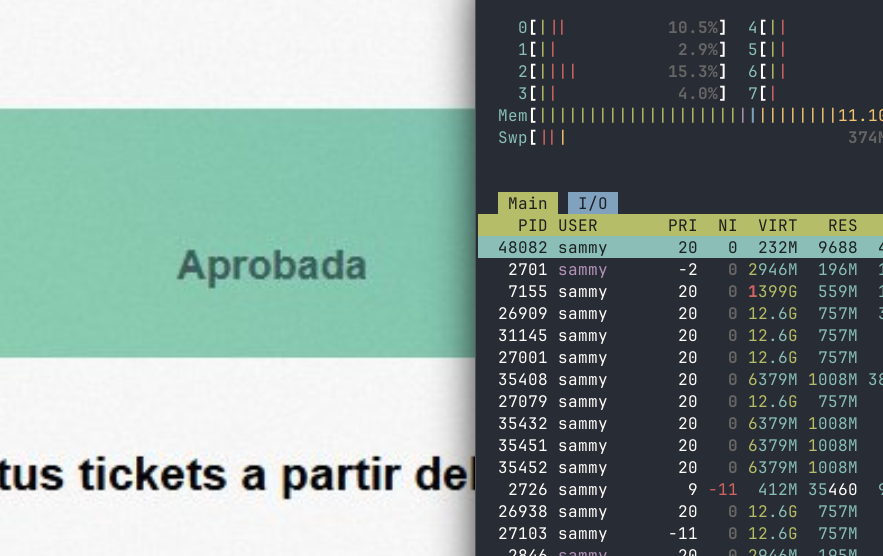883x556 pixels.
Task: Select process row with PID 2701
Action: tap(680, 269)
